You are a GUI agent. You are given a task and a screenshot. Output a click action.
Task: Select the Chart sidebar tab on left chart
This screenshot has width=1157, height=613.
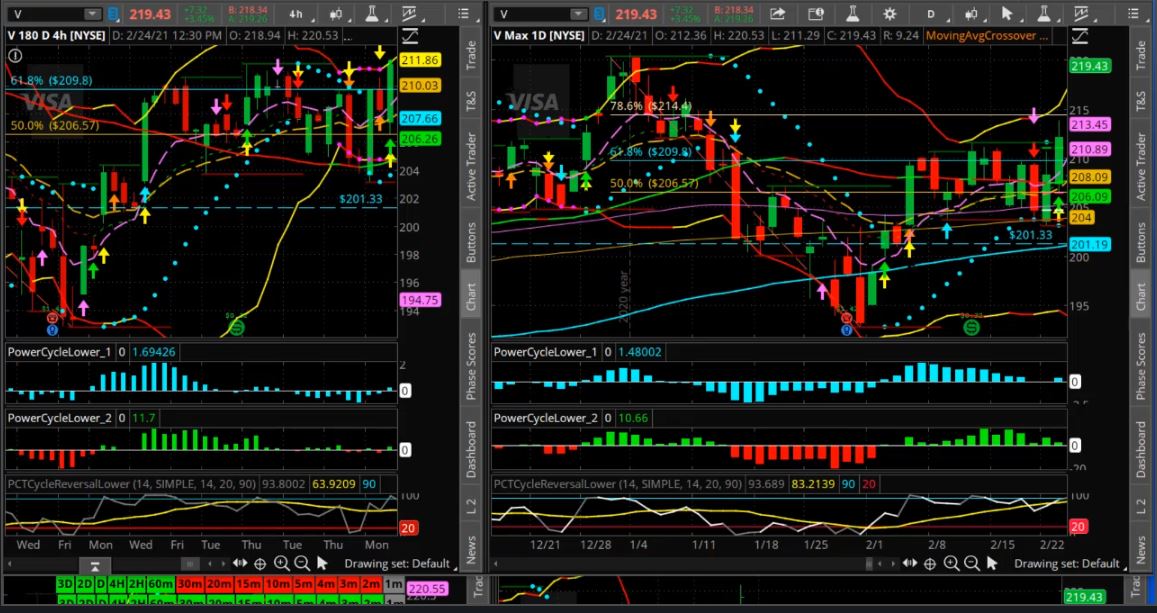click(472, 296)
